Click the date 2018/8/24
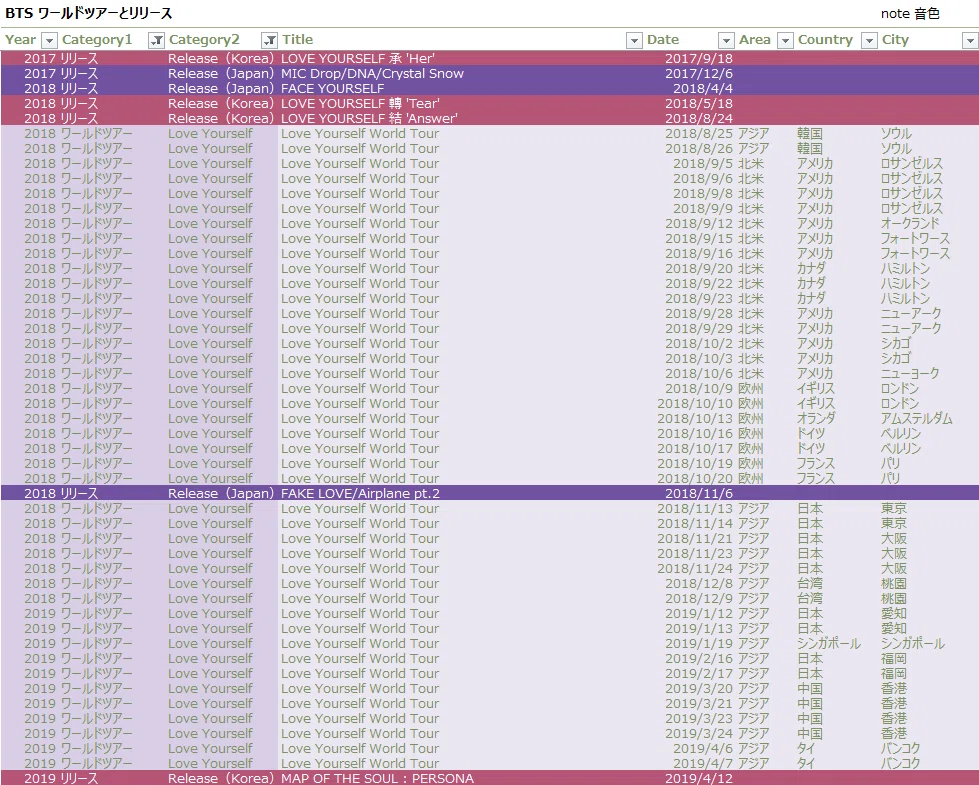 pyautogui.click(x=699, y=119)
